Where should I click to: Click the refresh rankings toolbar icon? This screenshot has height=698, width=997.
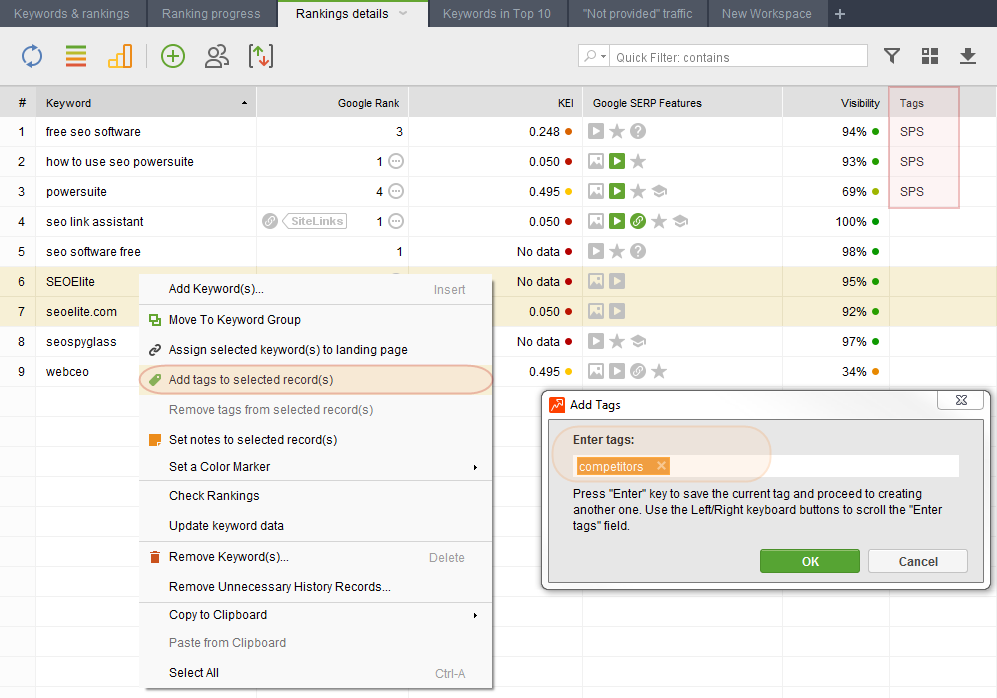coord(32,56)
